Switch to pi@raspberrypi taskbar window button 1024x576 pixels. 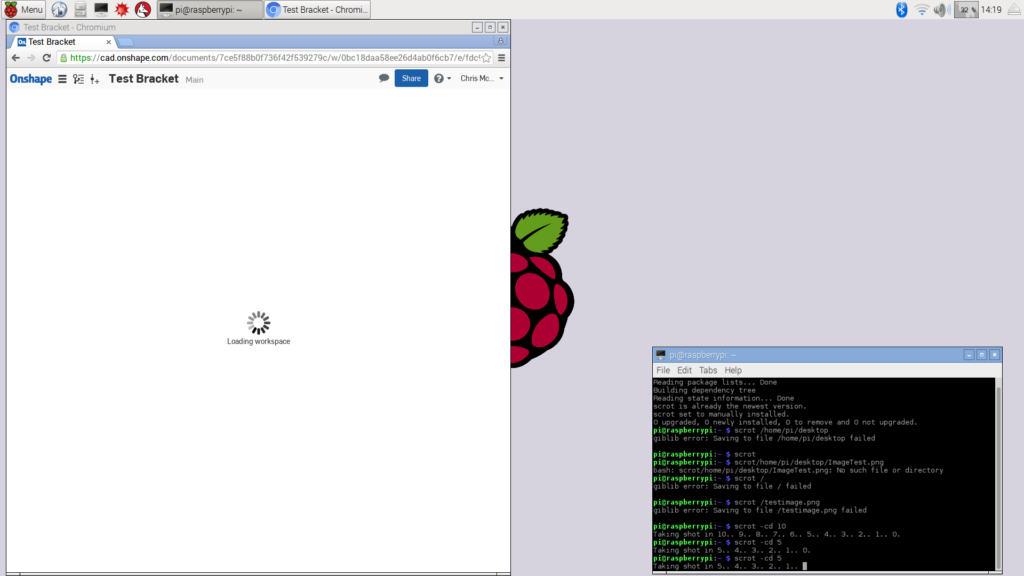(x=210, y=9)
